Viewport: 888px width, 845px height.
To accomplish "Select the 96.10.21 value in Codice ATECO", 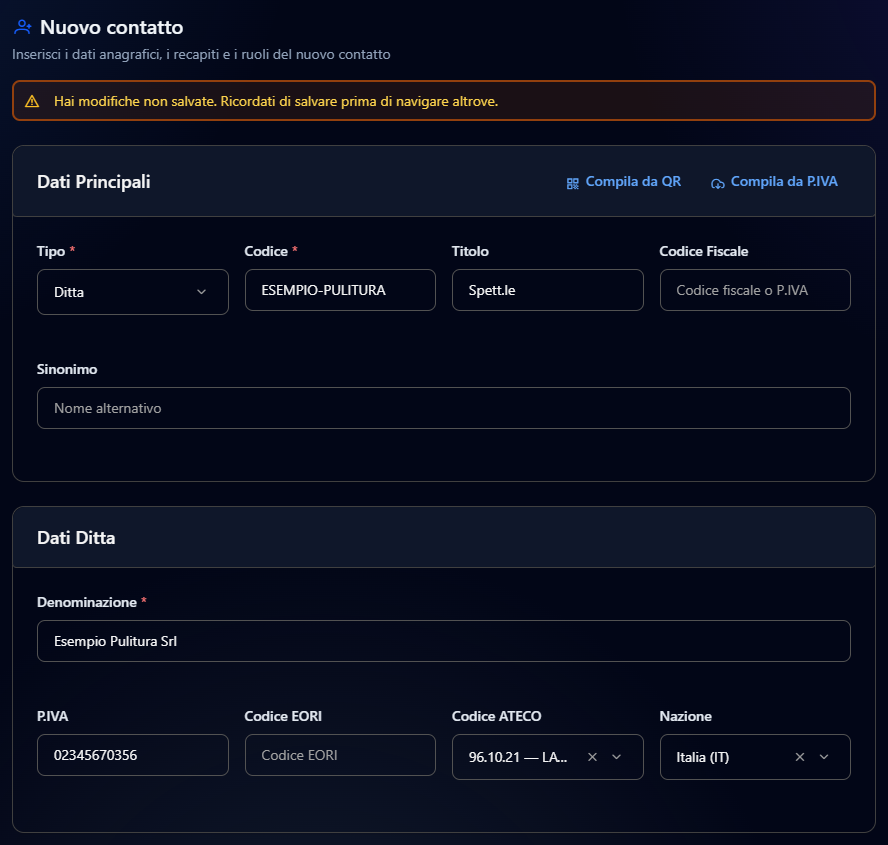I will [x=518, y=757].
